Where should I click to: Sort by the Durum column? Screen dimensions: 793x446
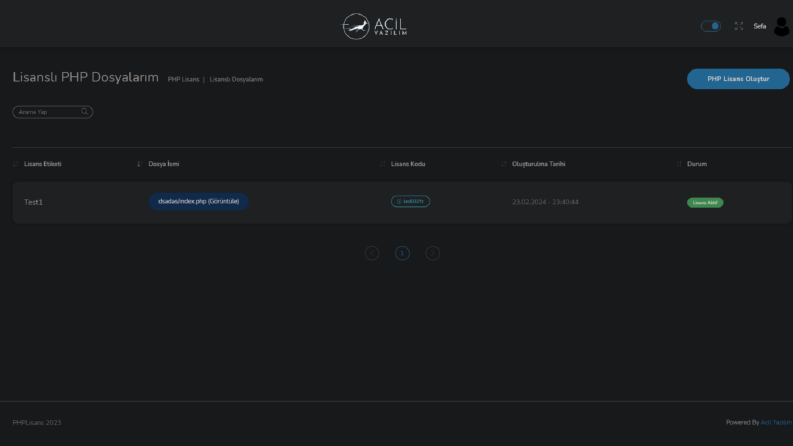pos(696,164)
